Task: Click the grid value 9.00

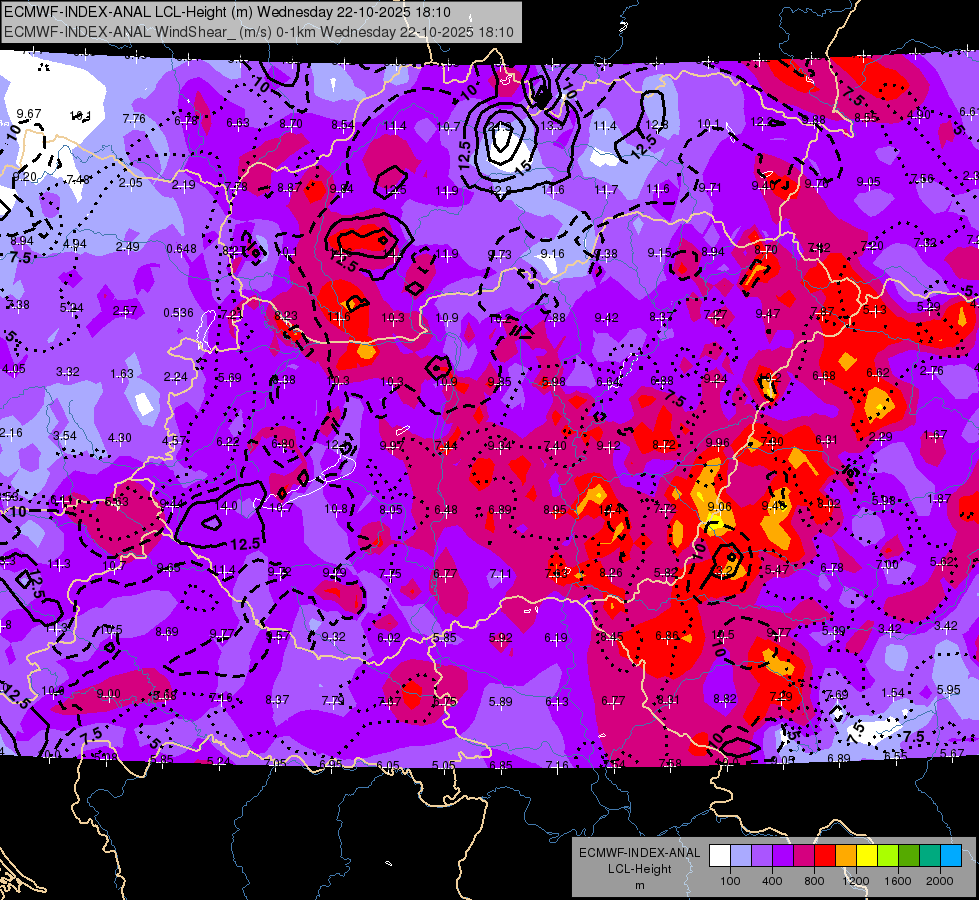Action: [x=109, y=694]
